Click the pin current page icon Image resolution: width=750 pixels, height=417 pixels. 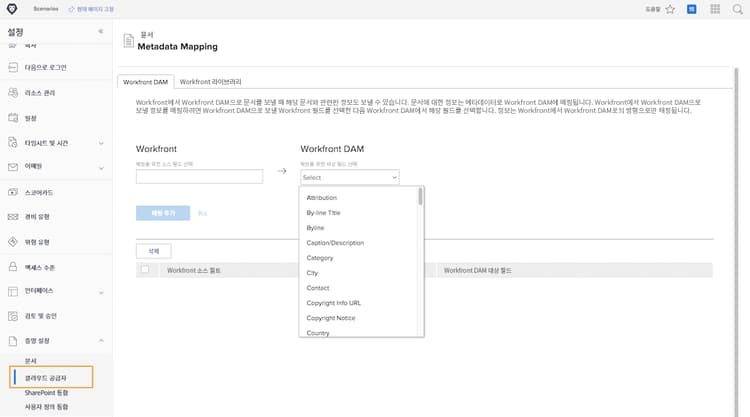pos(71,9)
